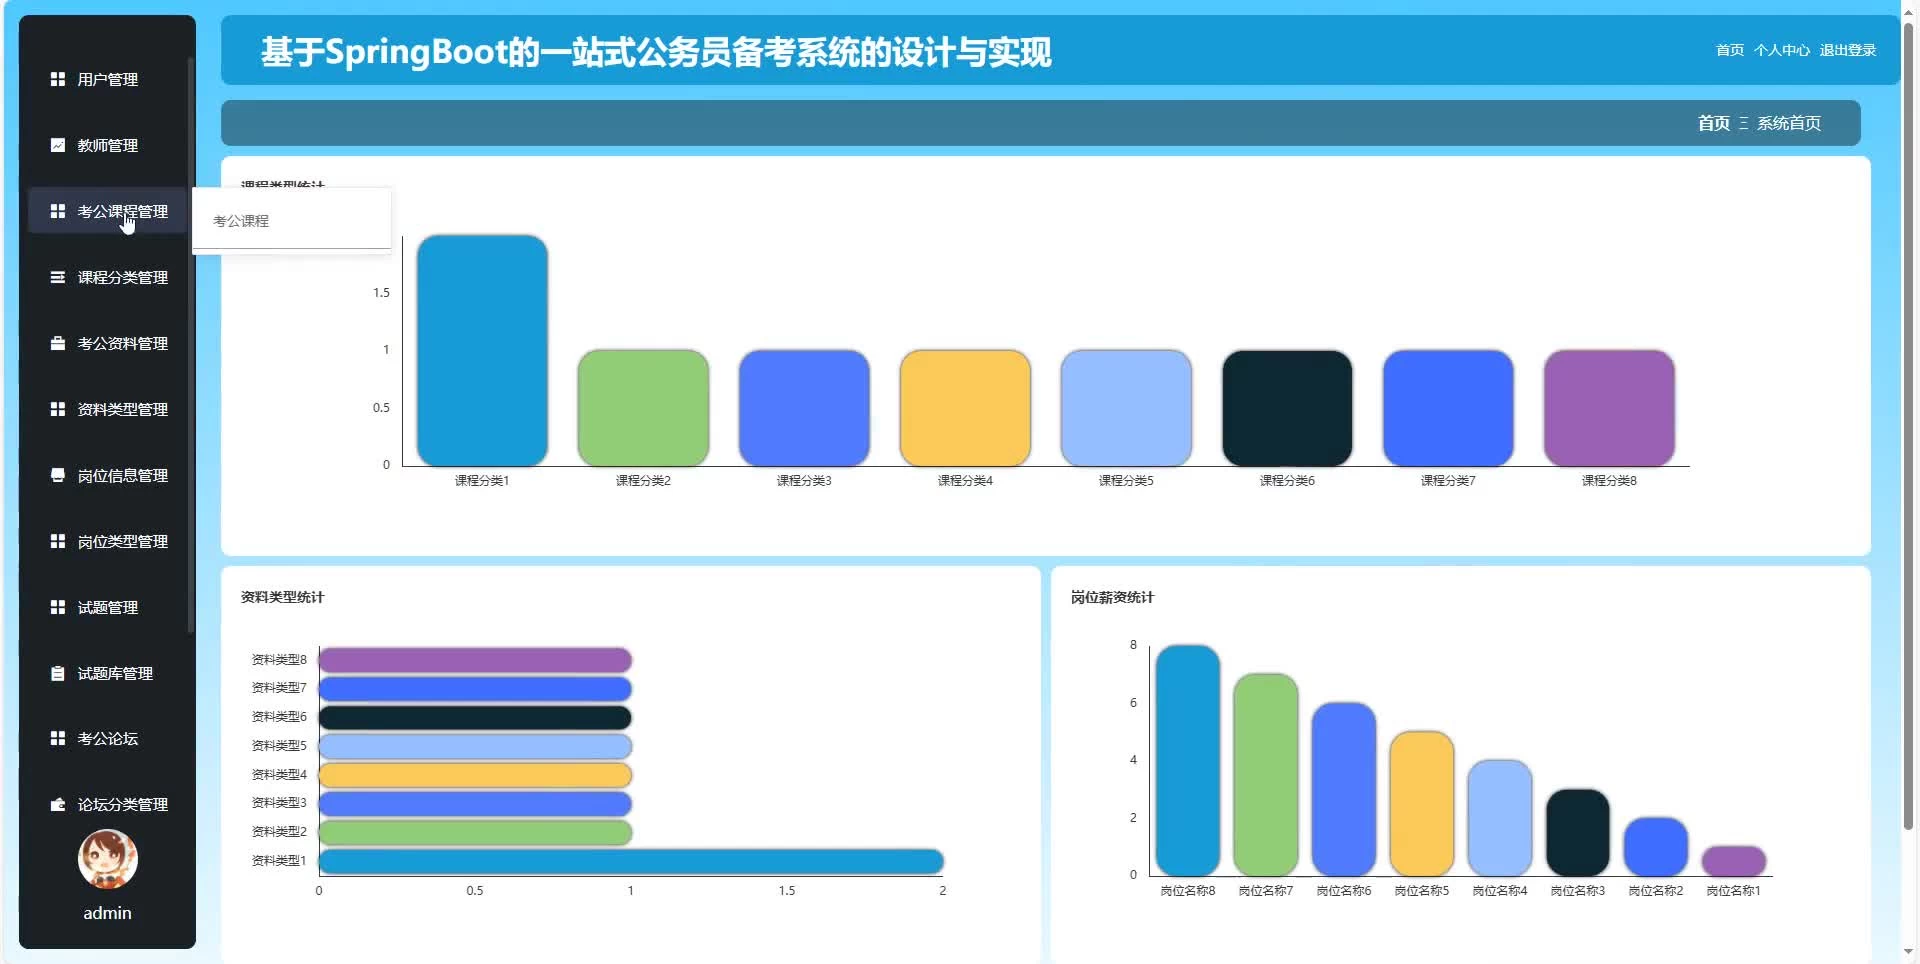This screenshot has width=1920, height=964.
Task: Click the light blue 课程分类5 bar
Action: 1126,408
